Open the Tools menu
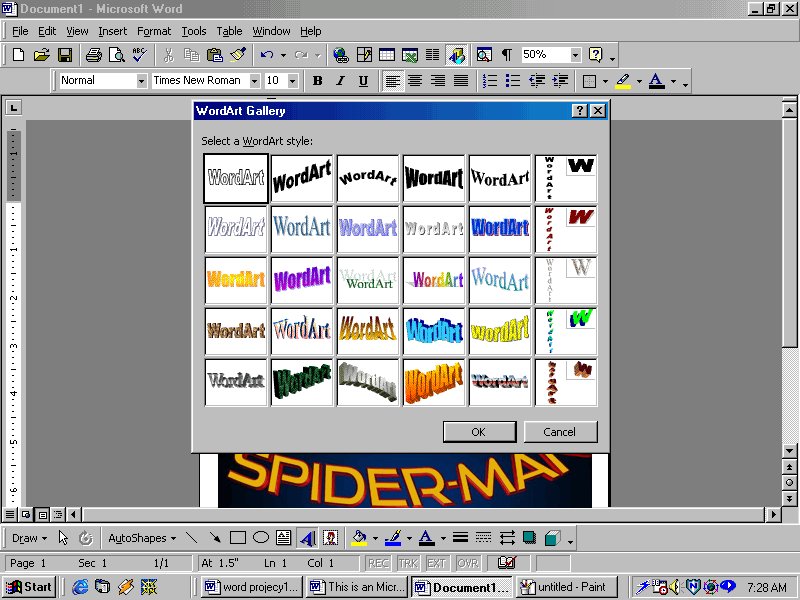The image size is (800, 600). point(194,31)
